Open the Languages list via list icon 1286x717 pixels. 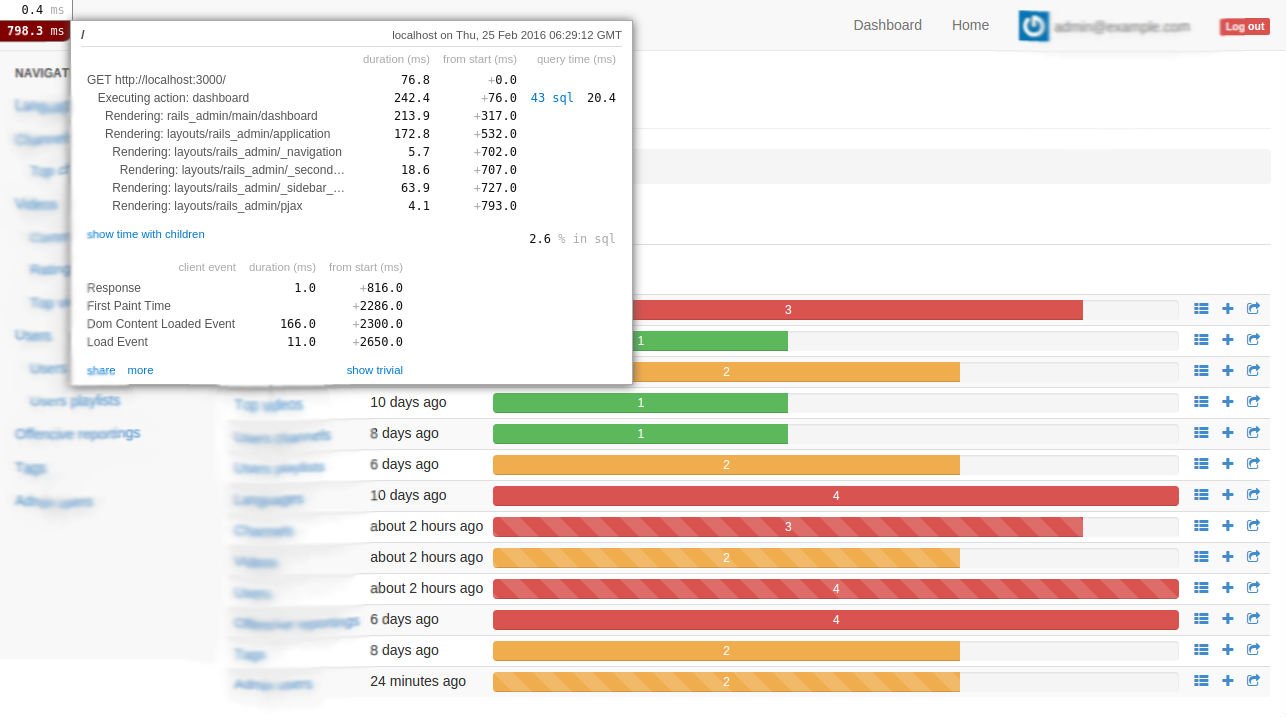pos(1200,494)
